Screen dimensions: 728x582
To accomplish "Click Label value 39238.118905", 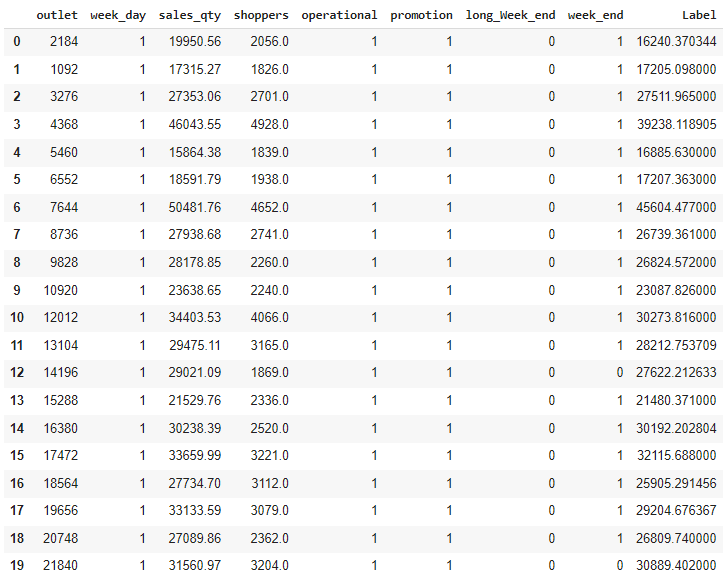I will pyautogui.click(x=676, y=124).
